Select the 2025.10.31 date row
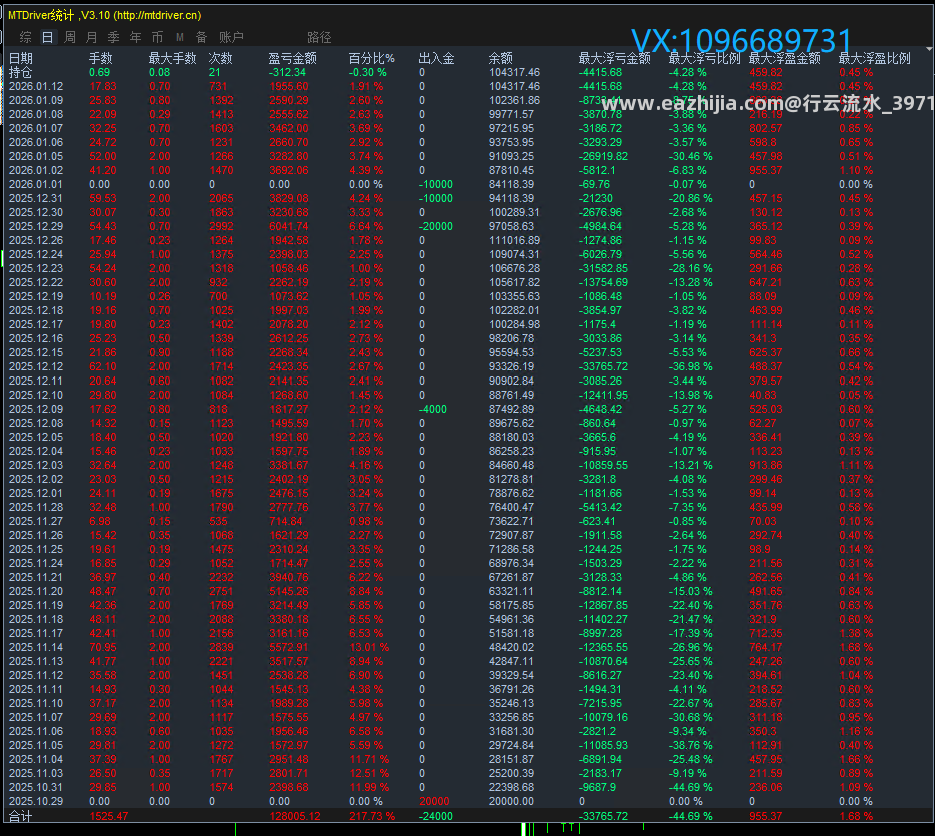 36,787
